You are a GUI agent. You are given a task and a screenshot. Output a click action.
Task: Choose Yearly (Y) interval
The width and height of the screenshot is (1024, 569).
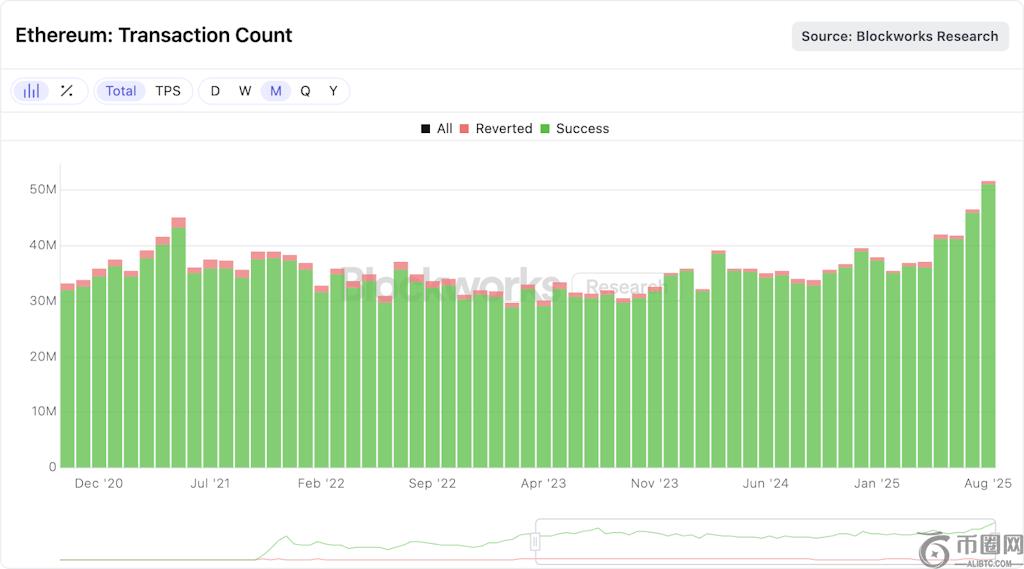(334, 91)
